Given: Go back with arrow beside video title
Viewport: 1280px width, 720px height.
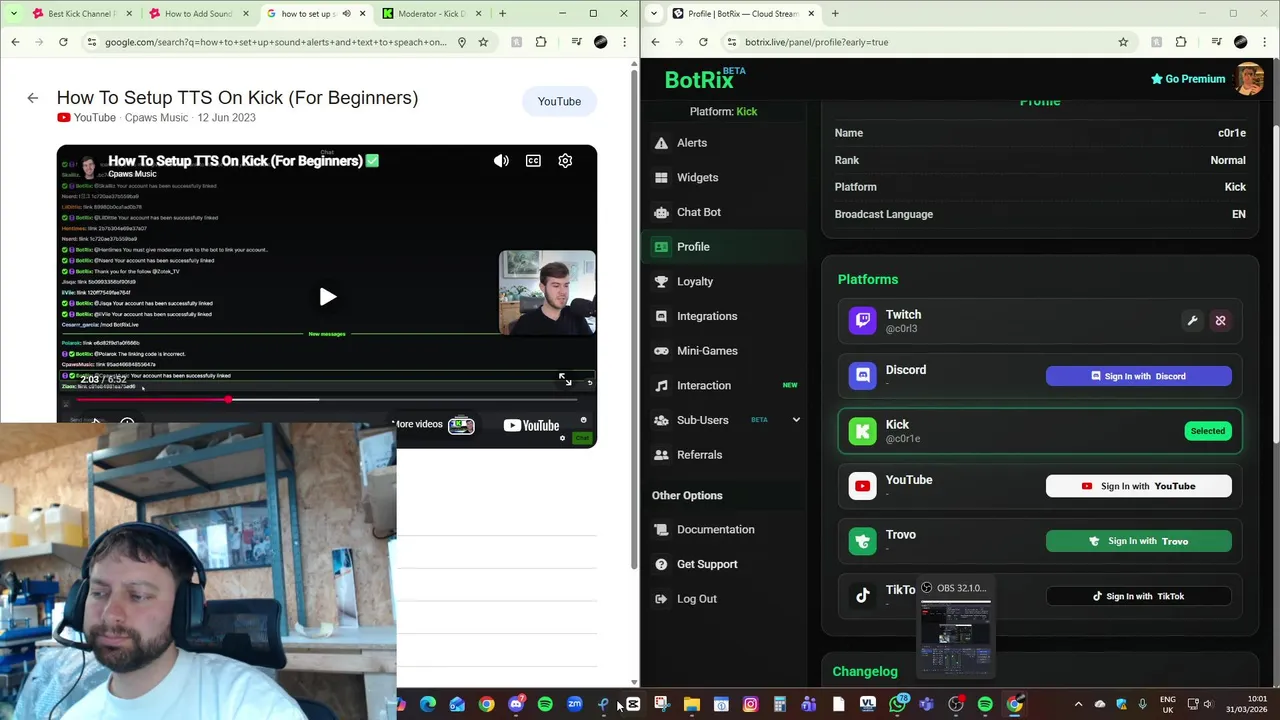Looking at the screenshot, I should coord(32,98).
